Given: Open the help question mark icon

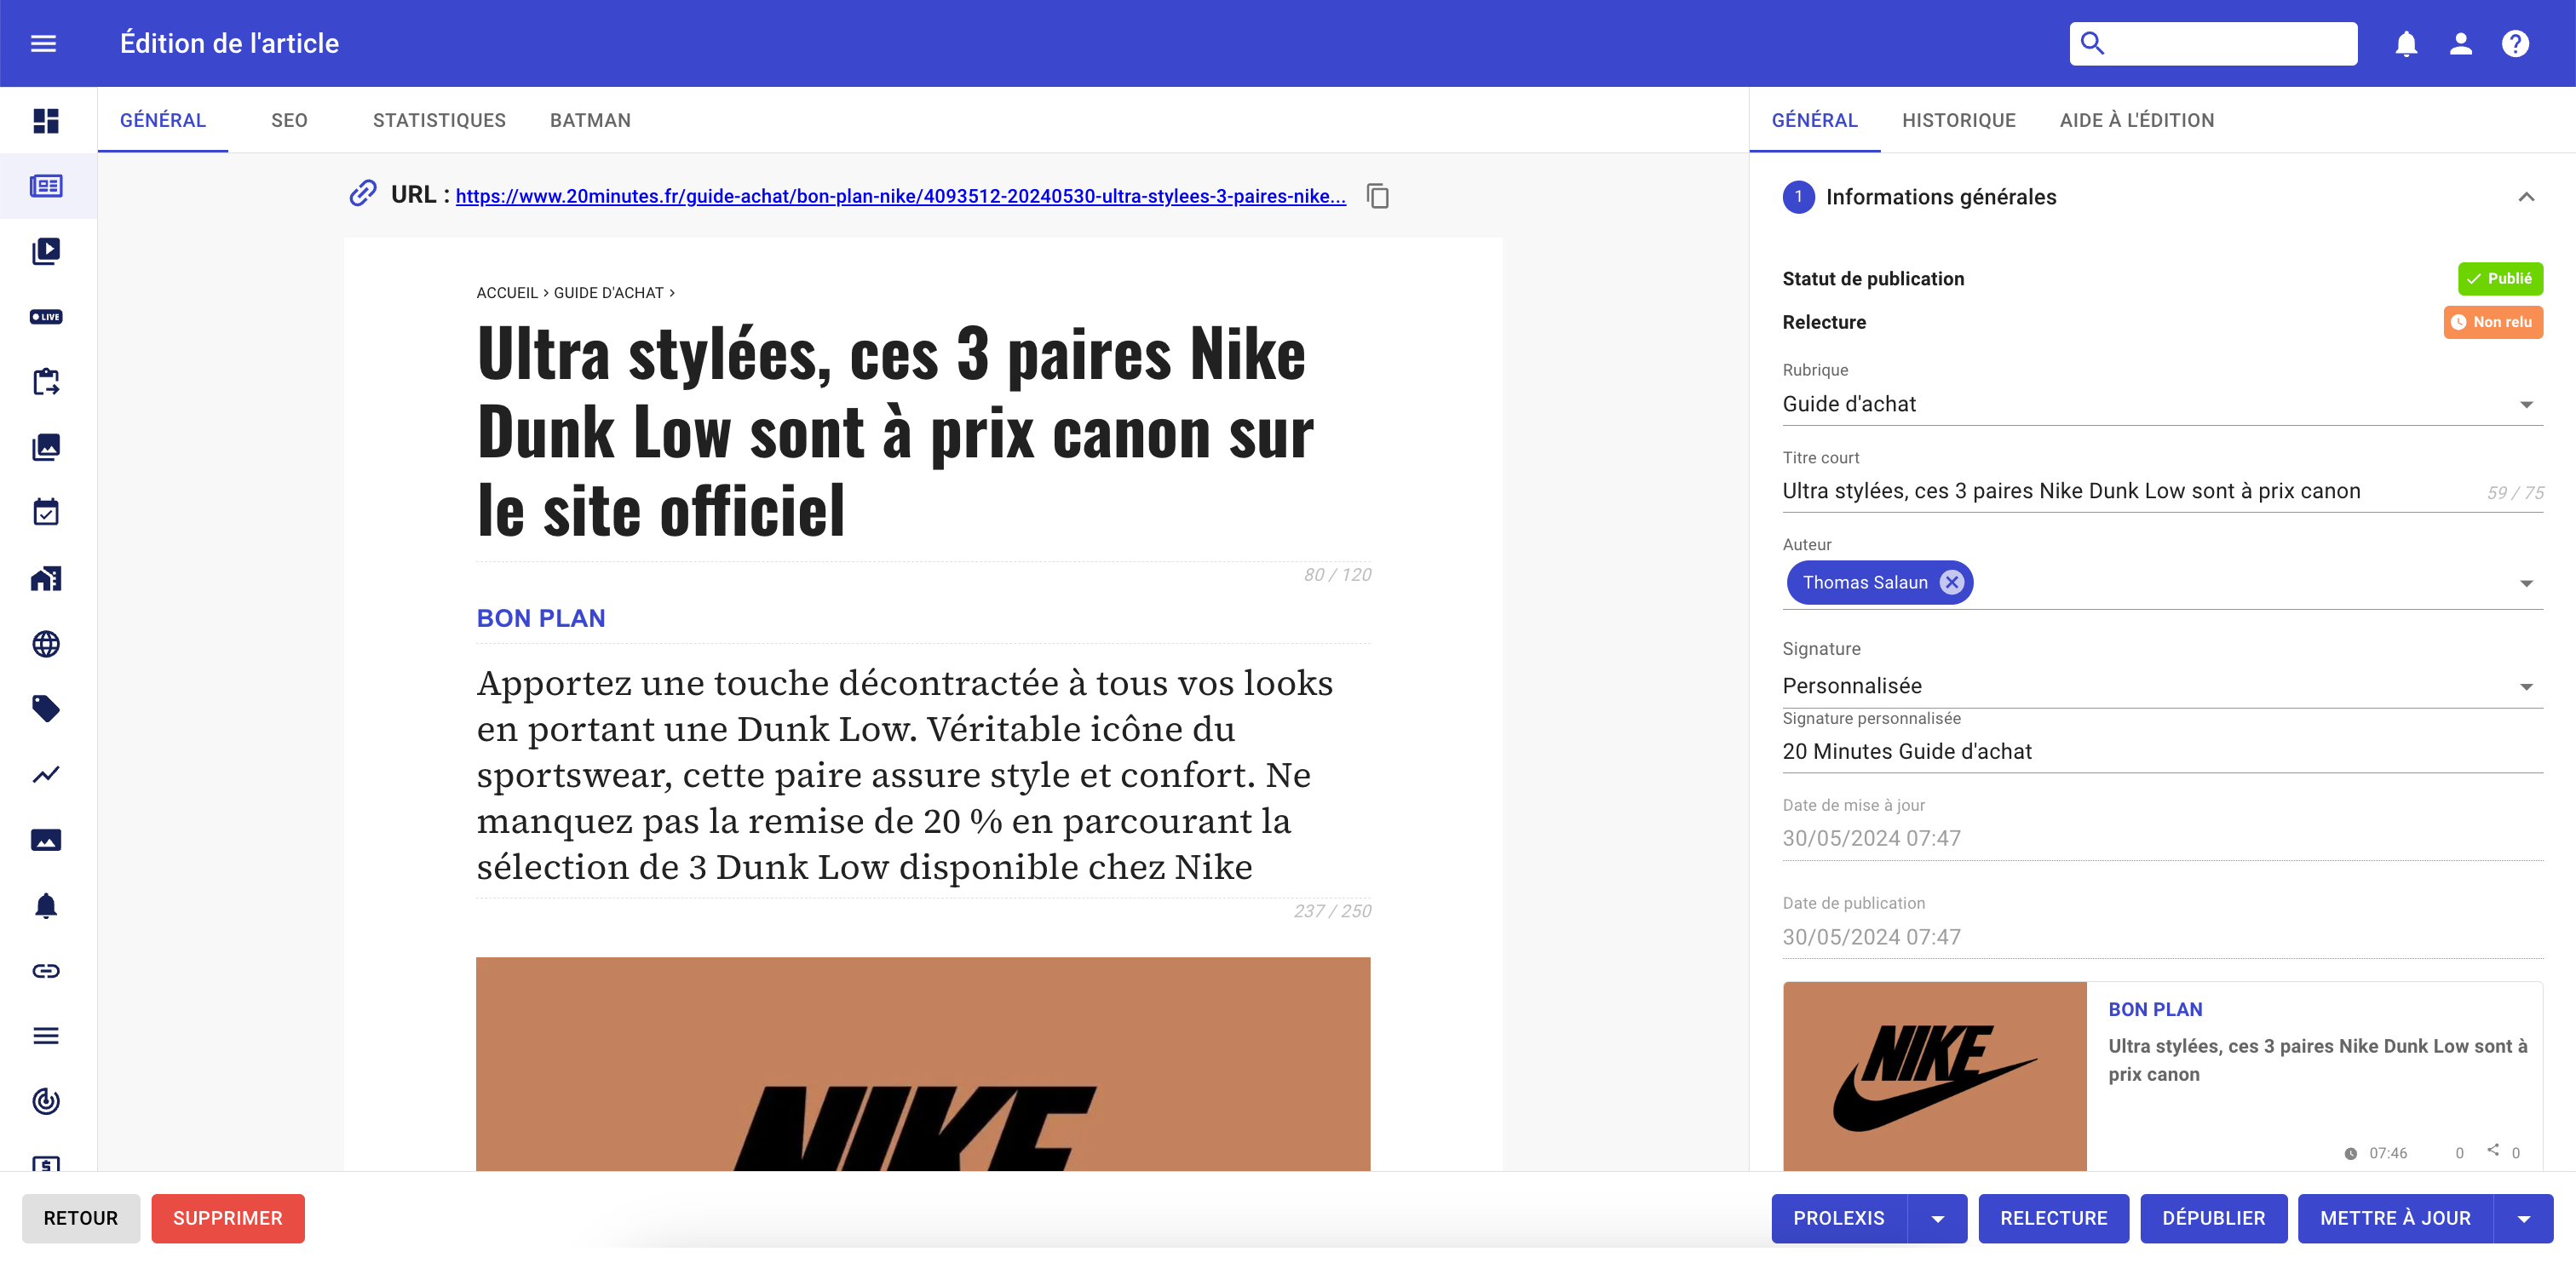Looking at the screenshot, I should tap(2515, 43).
